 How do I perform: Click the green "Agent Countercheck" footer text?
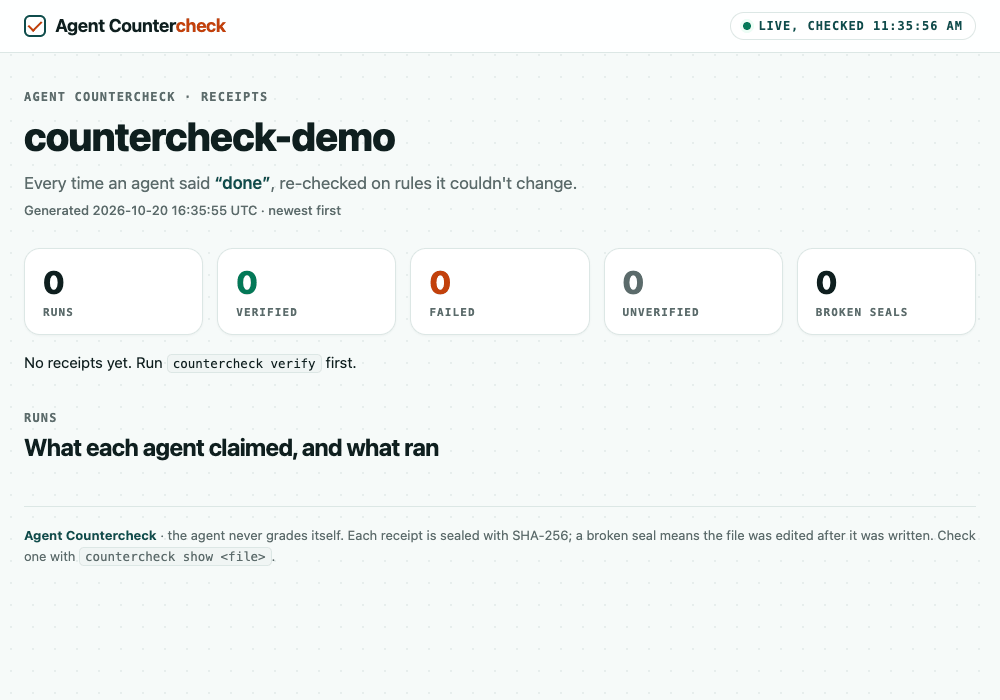(90, 536)
